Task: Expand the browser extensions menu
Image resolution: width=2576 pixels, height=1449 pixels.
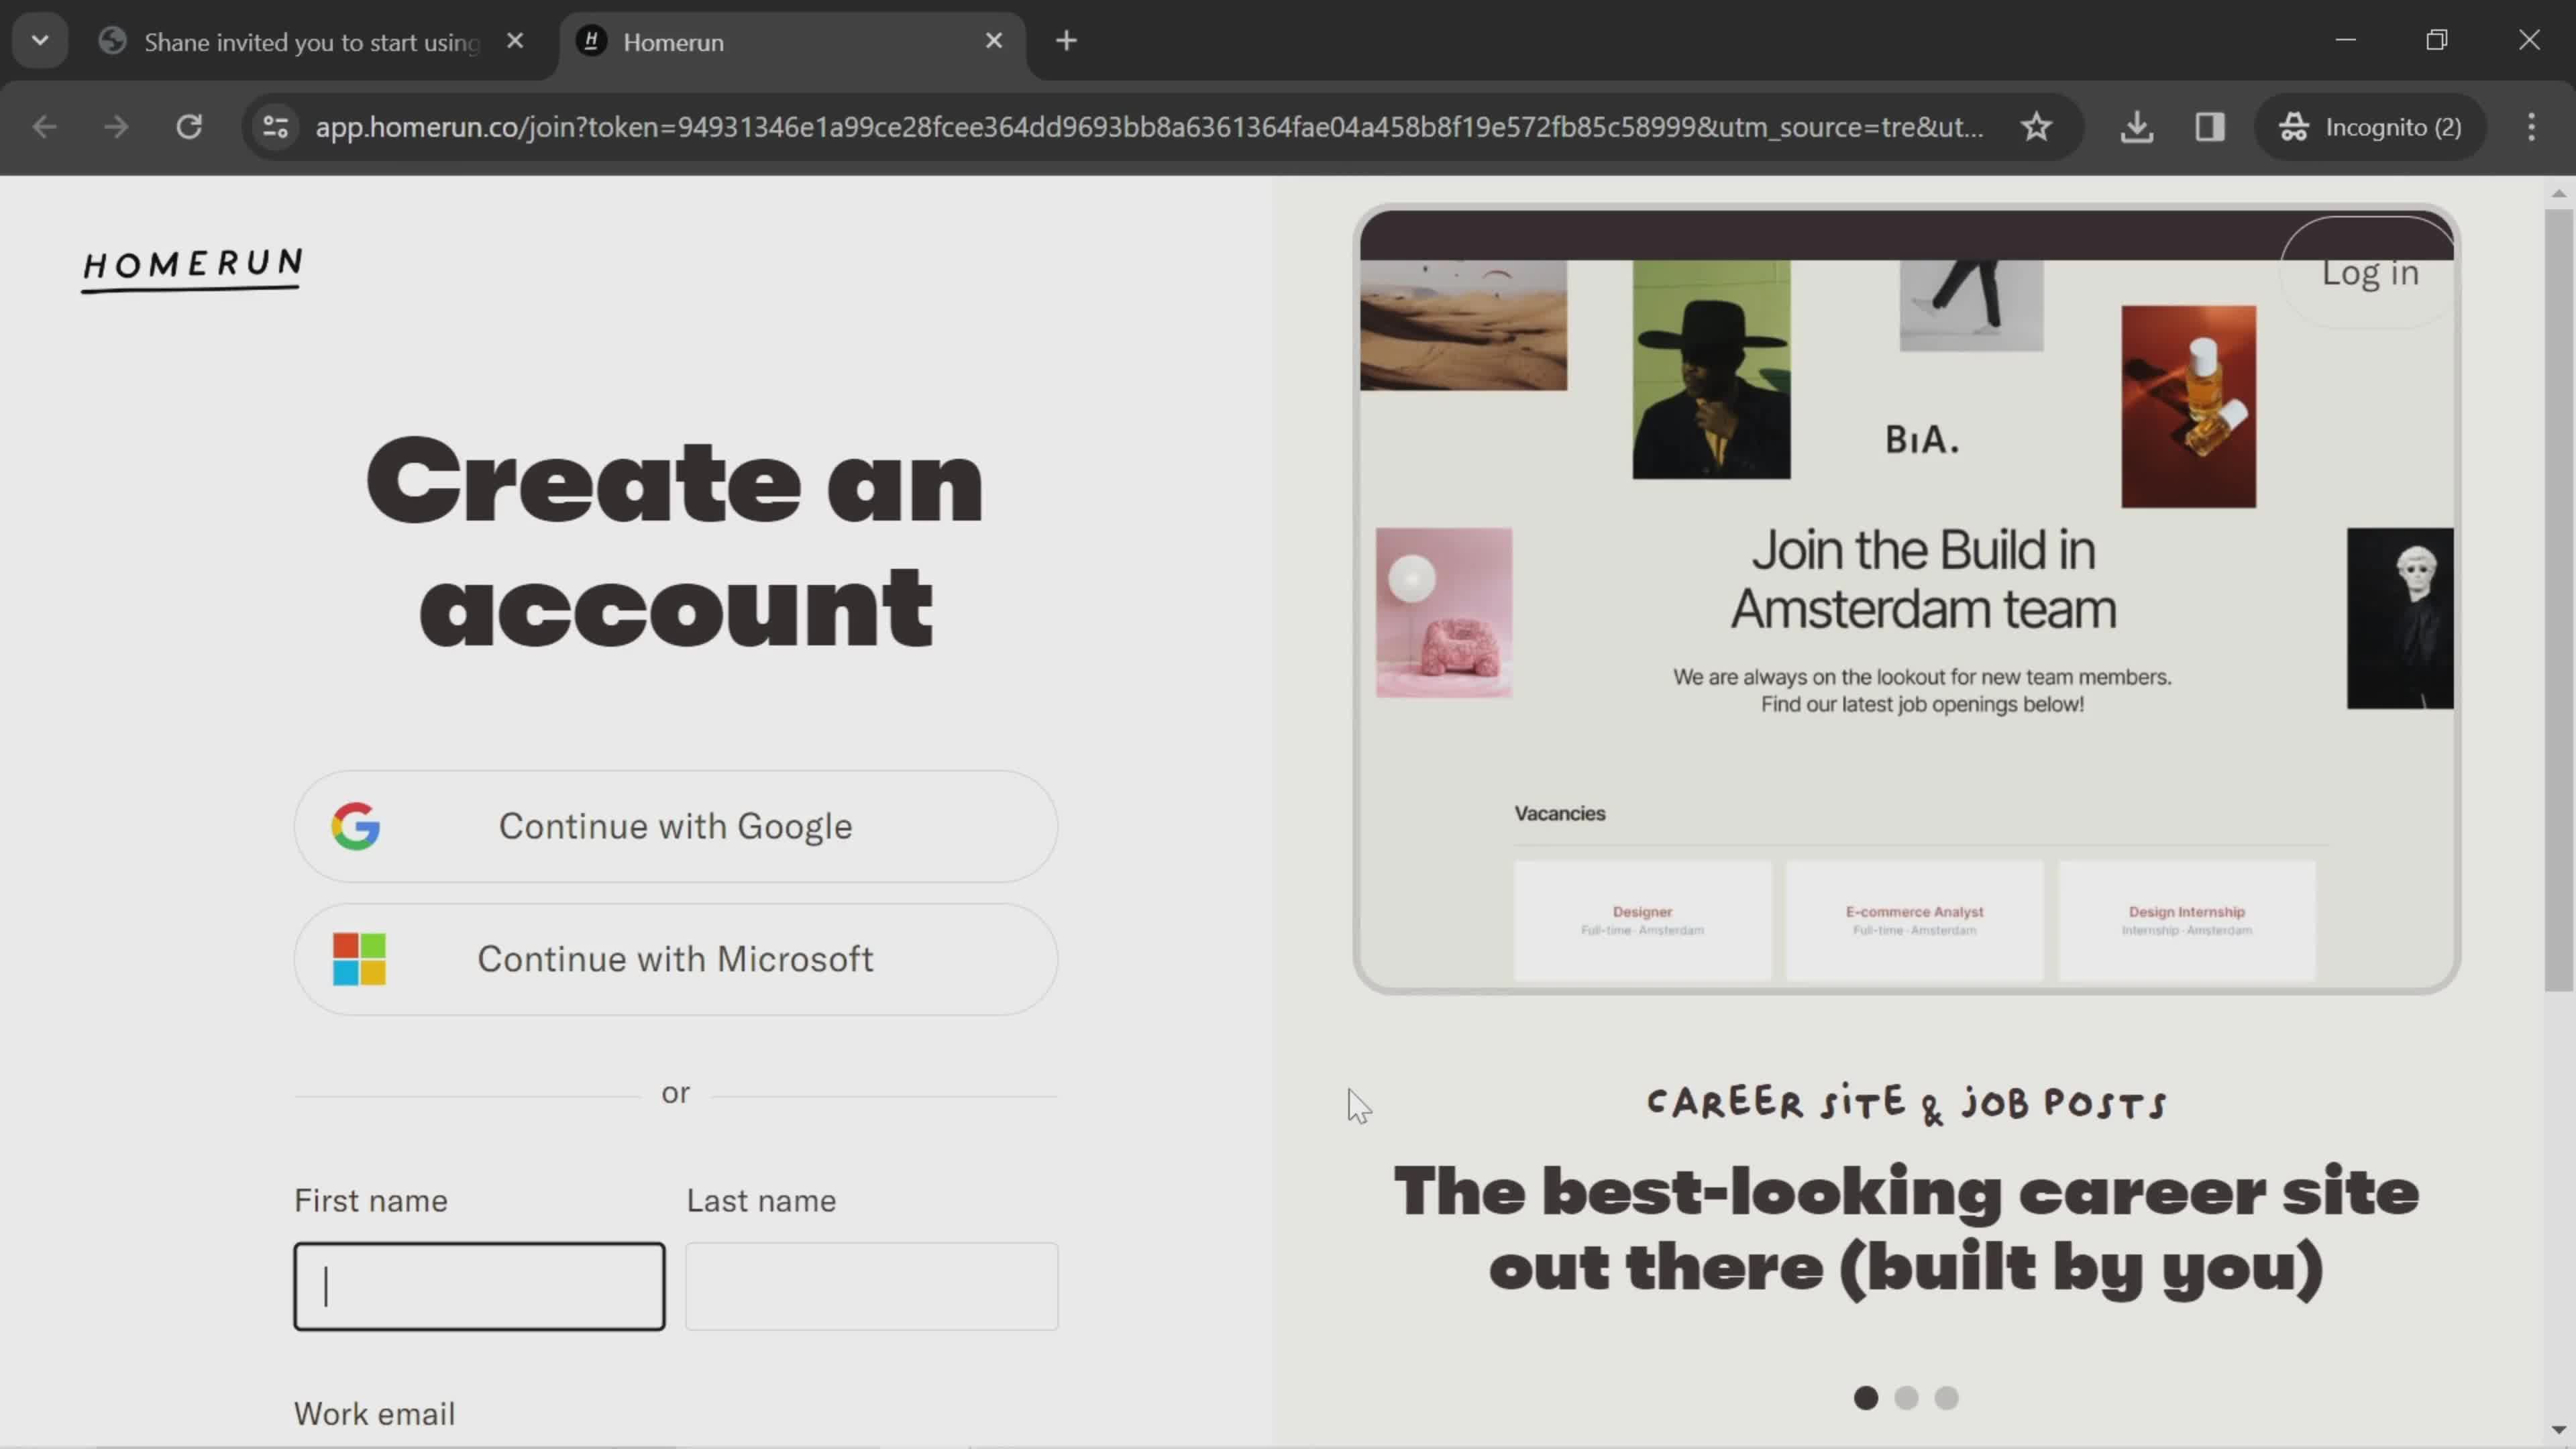Action: (2213, 125)
